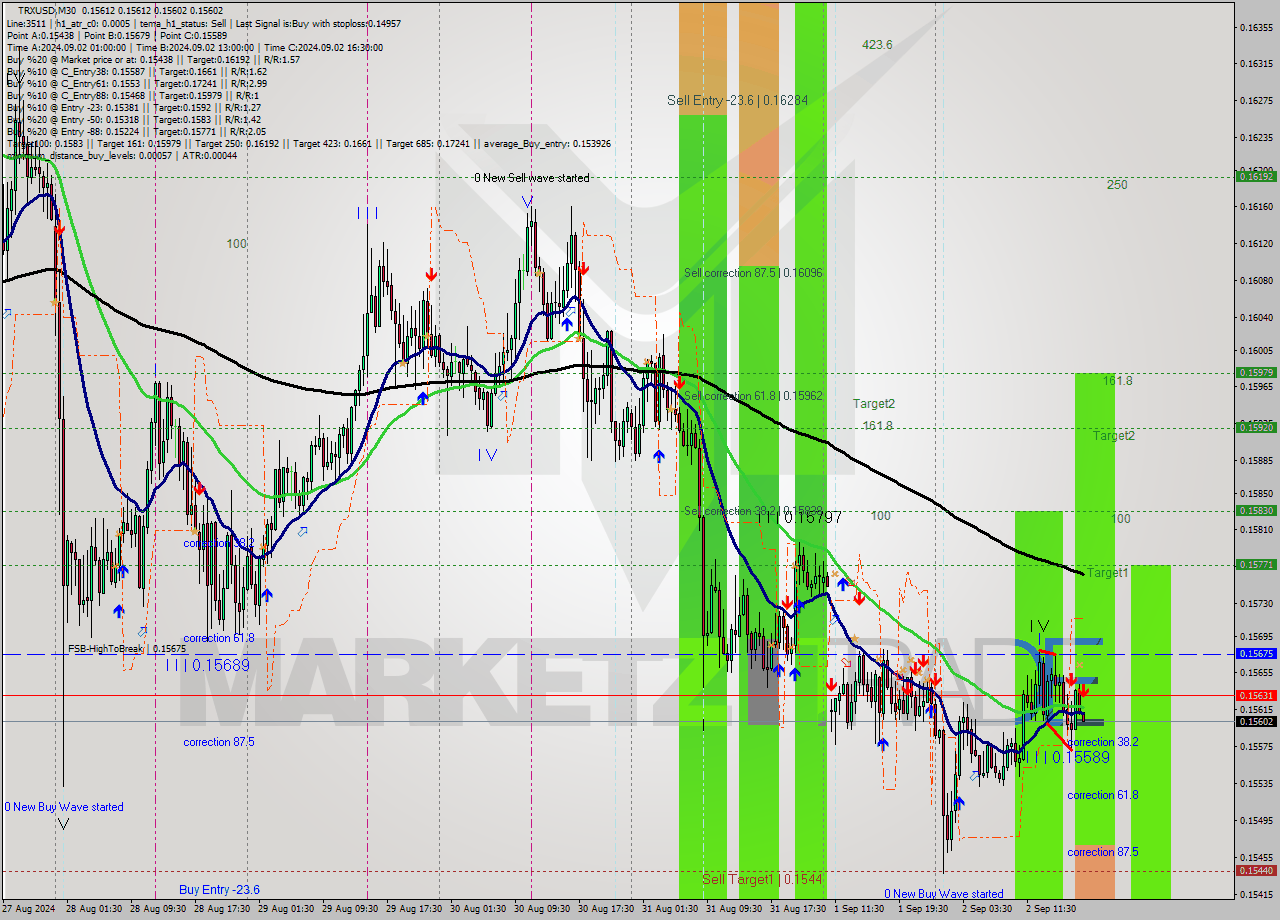Viewport: 1280px width, 920px height.
Task: Click the Buy Entry -23.6 text label
Action: pyautogui.click(x=218, y=888)
